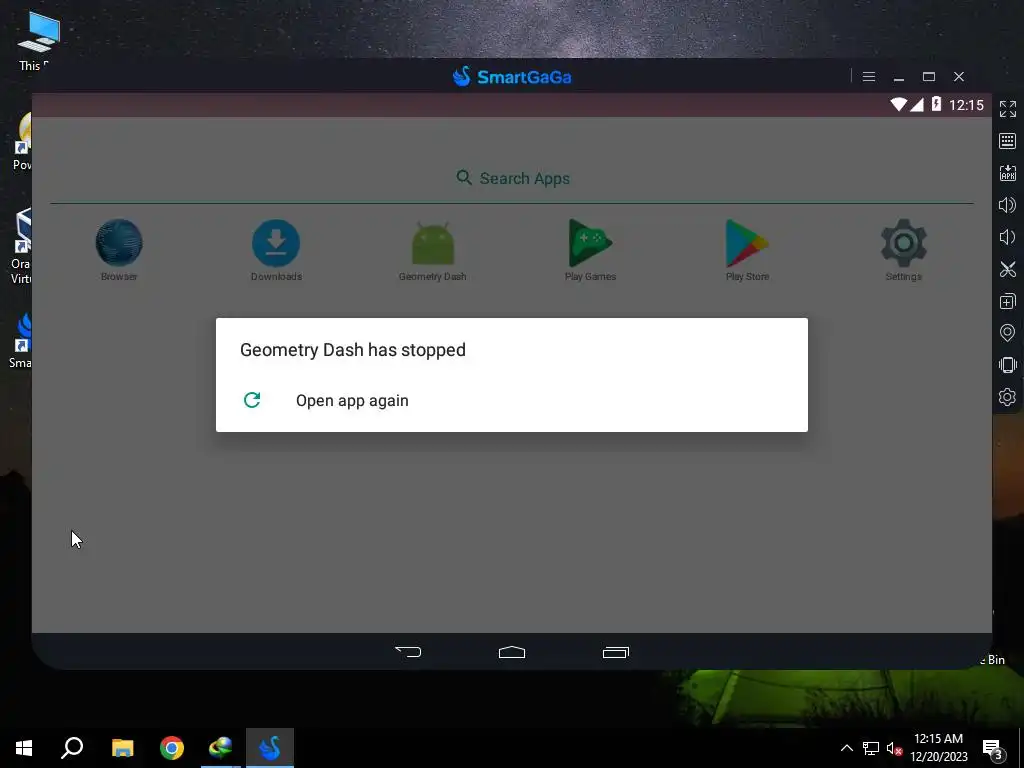The image size is (1024, 768).
Task: Click the Android battery status icon
Action: (x=936, y=104)
